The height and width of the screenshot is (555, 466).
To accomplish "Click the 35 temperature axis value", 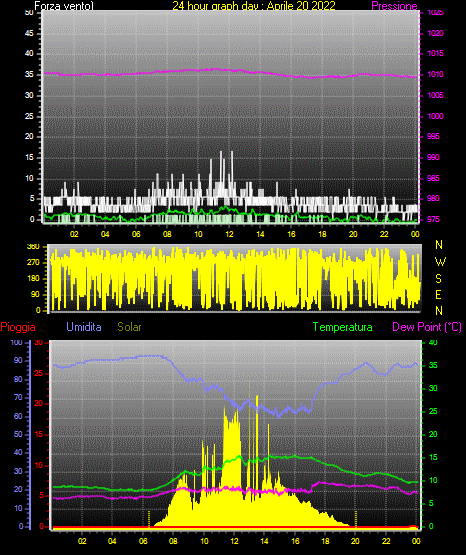I will [433, 365].
